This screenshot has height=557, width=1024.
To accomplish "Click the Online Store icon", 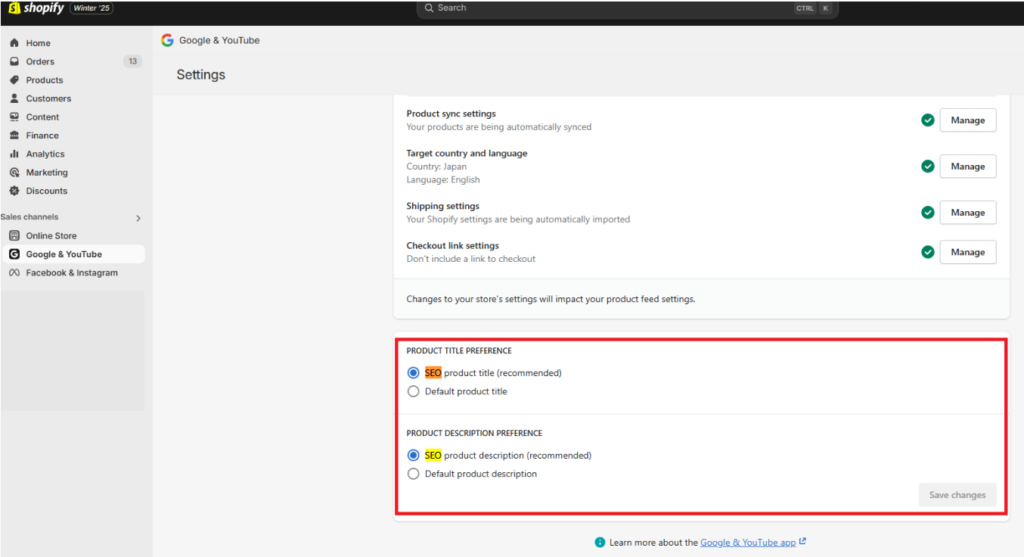I will coord(14,236).
